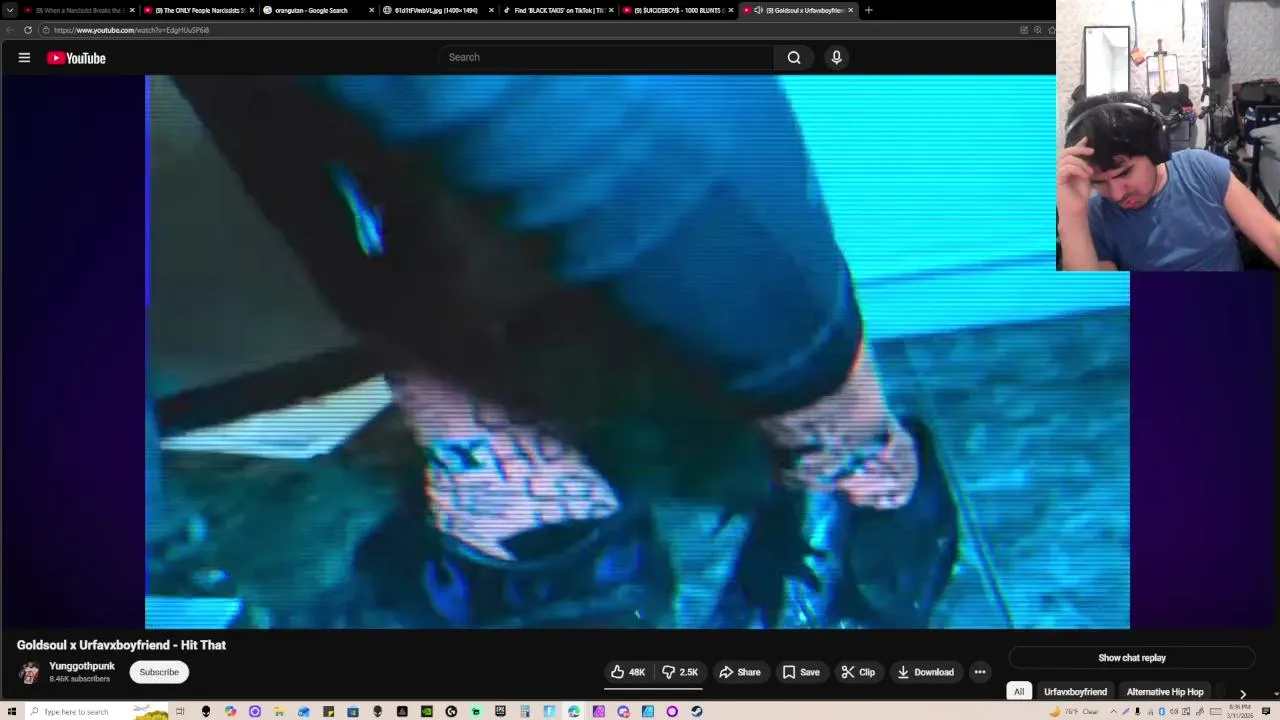Download the video

(x=926, y=672)
